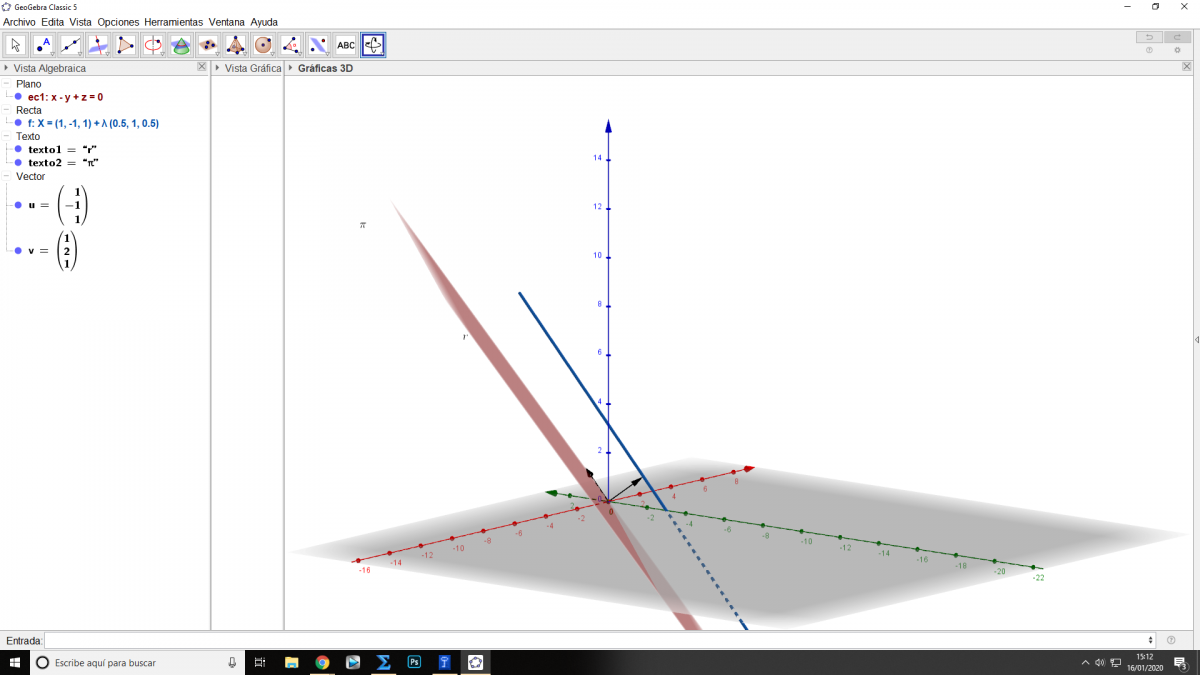1200x675 pixels.
Task: Choose the Line through two points tool
Action: click(x=71, y=45)
